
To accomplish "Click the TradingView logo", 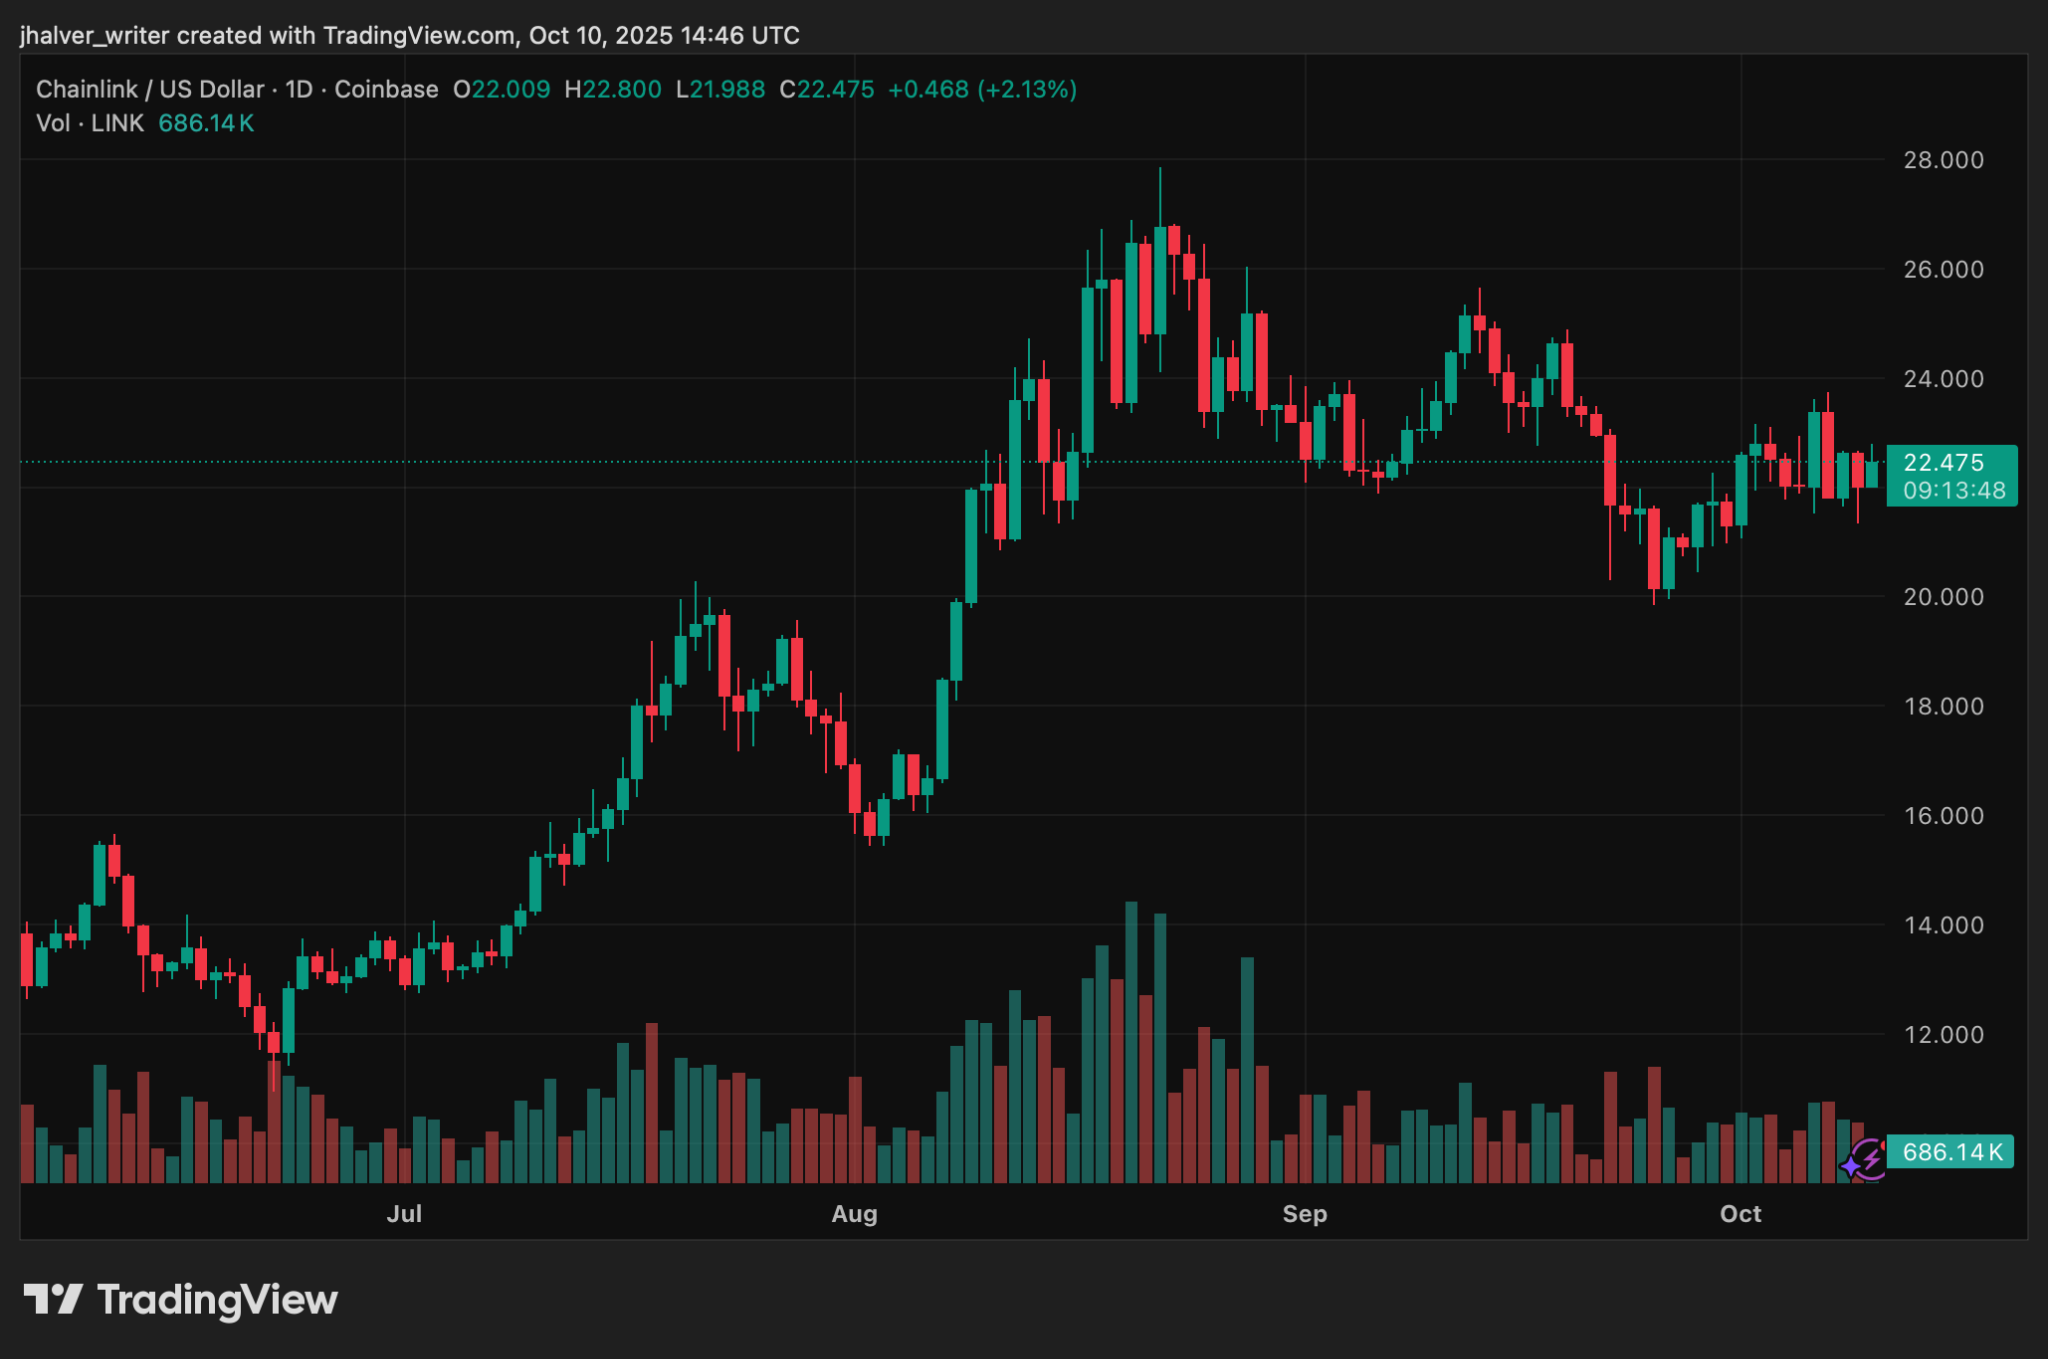I will (180, 1297).
